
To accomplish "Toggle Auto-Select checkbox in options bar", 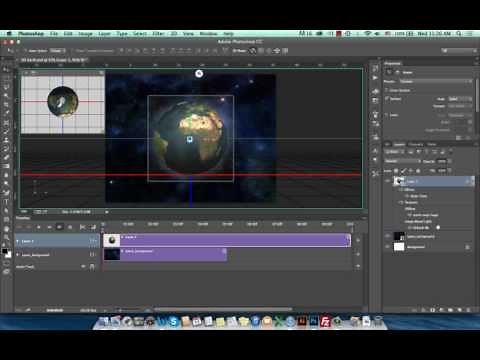I will click(26, 51).
